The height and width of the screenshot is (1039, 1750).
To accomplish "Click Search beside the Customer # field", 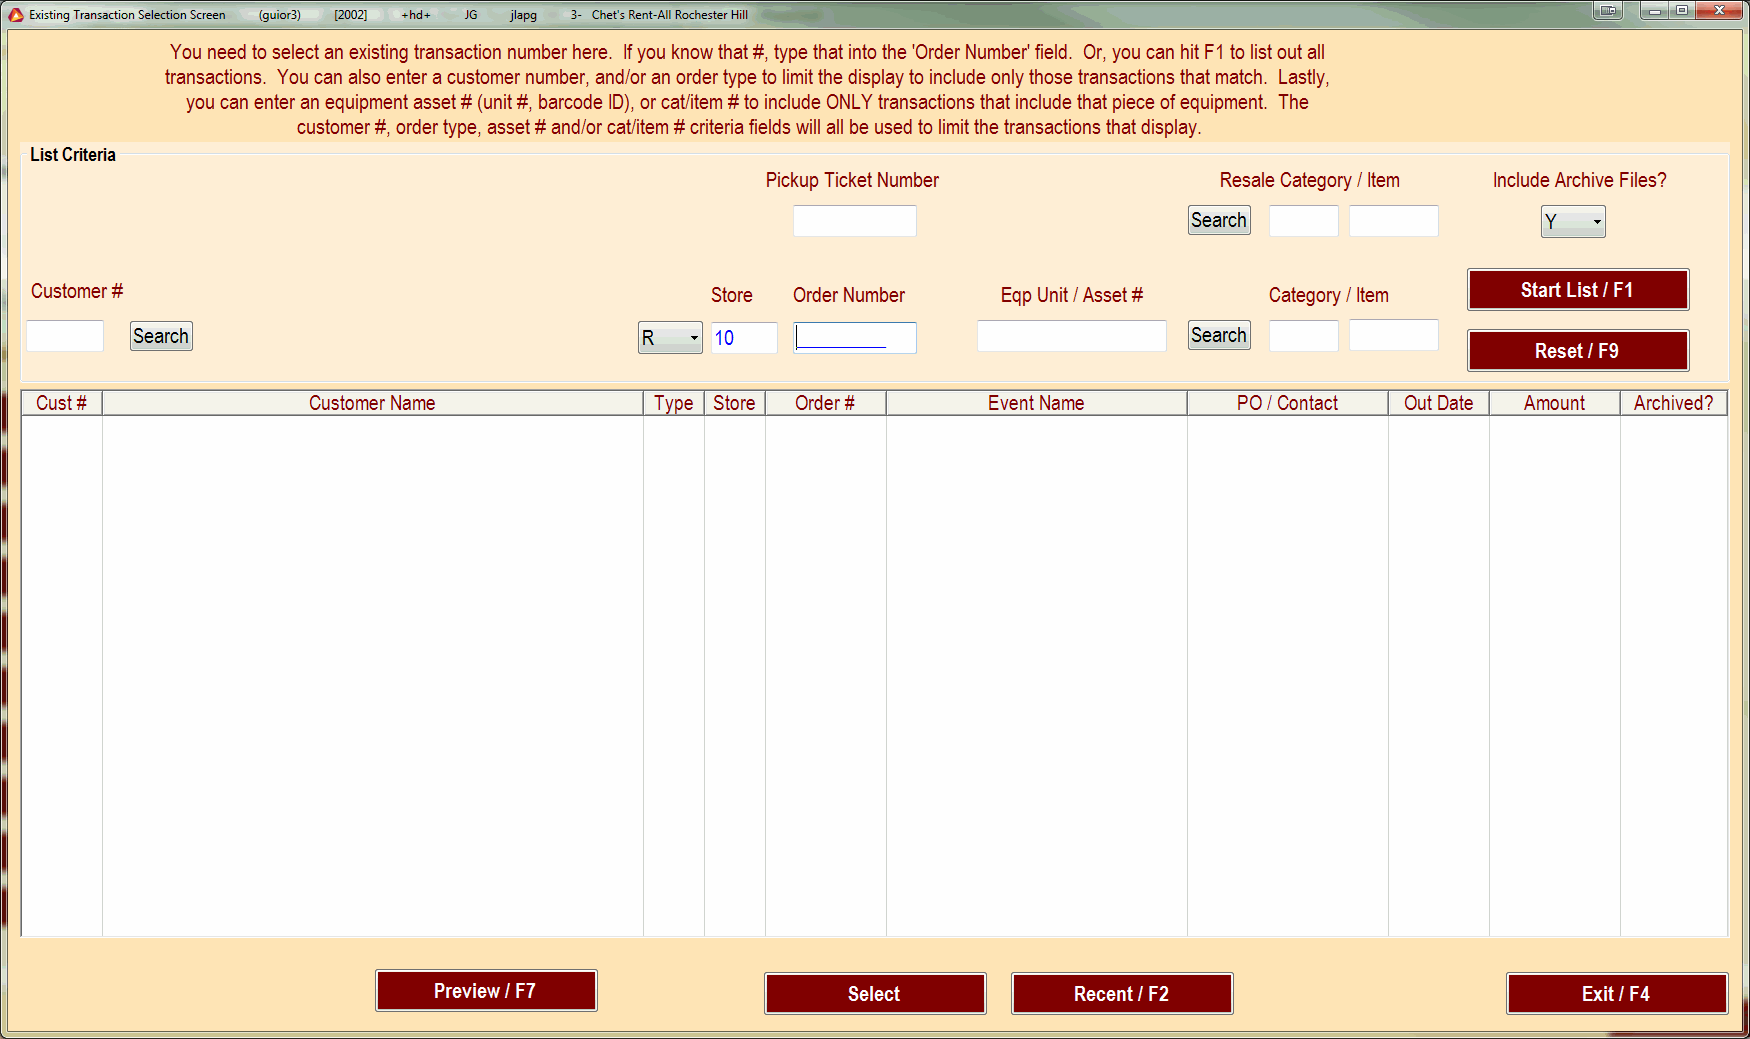I will pos(161,336).
